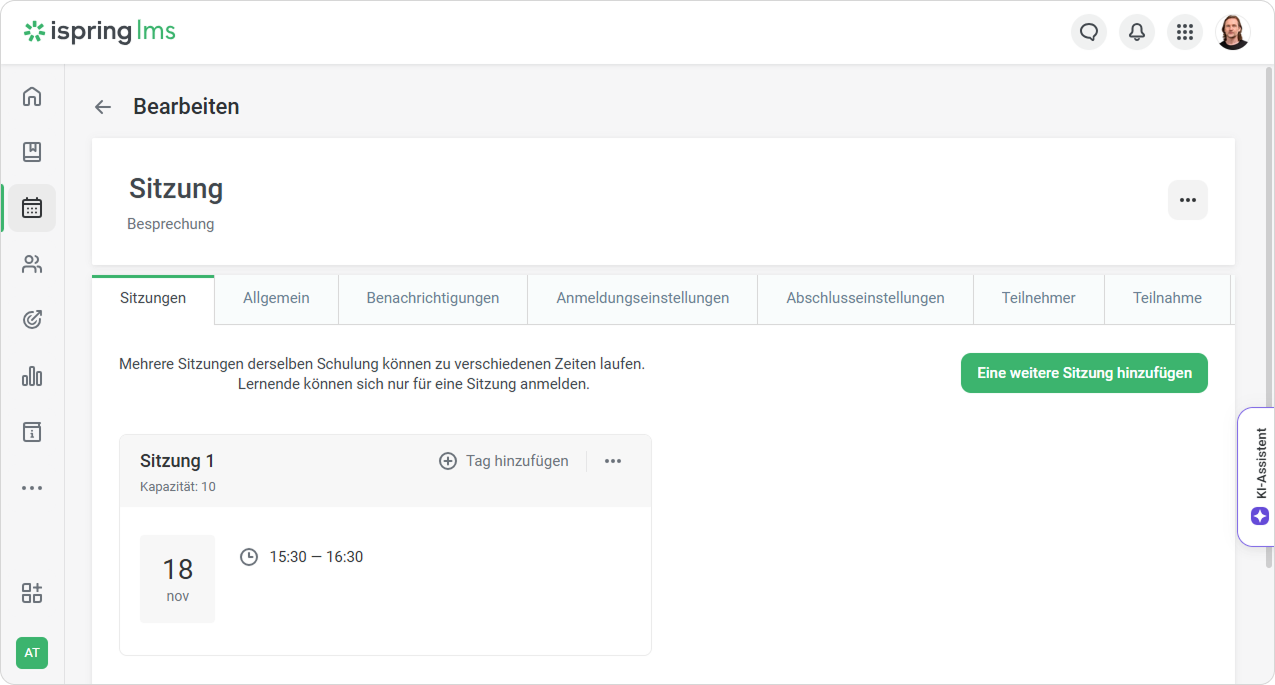Open the chat messages icon
The image size is (1275, 685).
(1089, 32)
